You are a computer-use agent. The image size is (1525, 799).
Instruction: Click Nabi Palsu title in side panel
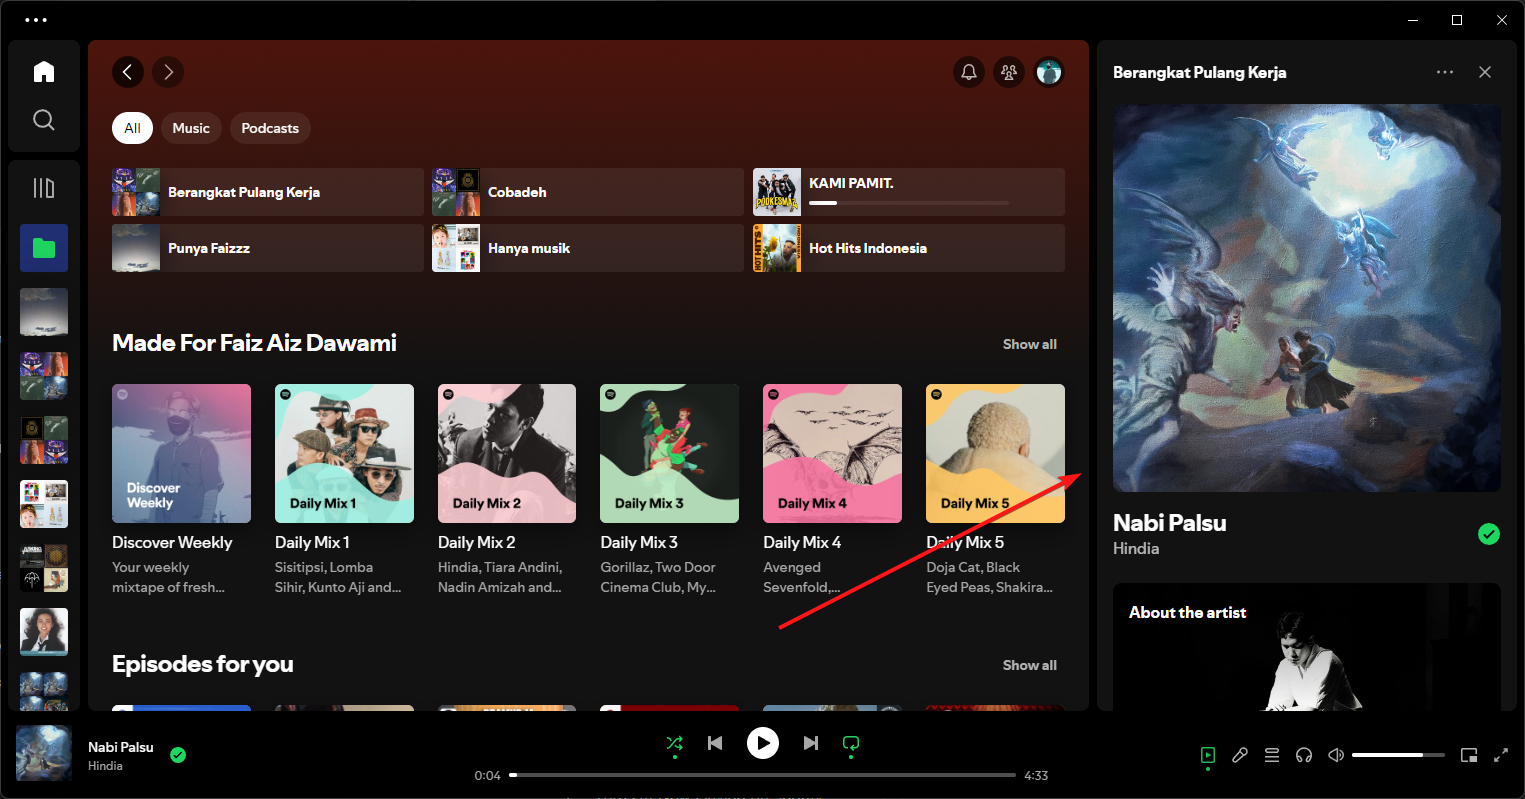click(1169, 523)
